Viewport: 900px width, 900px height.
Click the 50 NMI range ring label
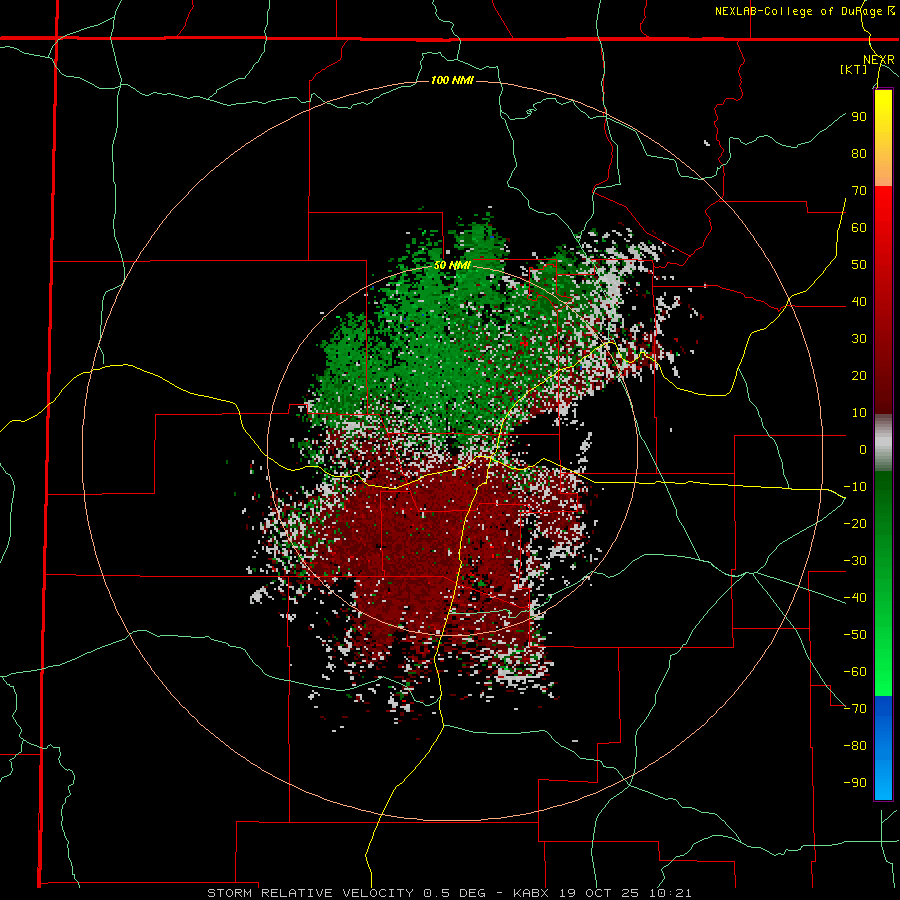coord(452,265)
